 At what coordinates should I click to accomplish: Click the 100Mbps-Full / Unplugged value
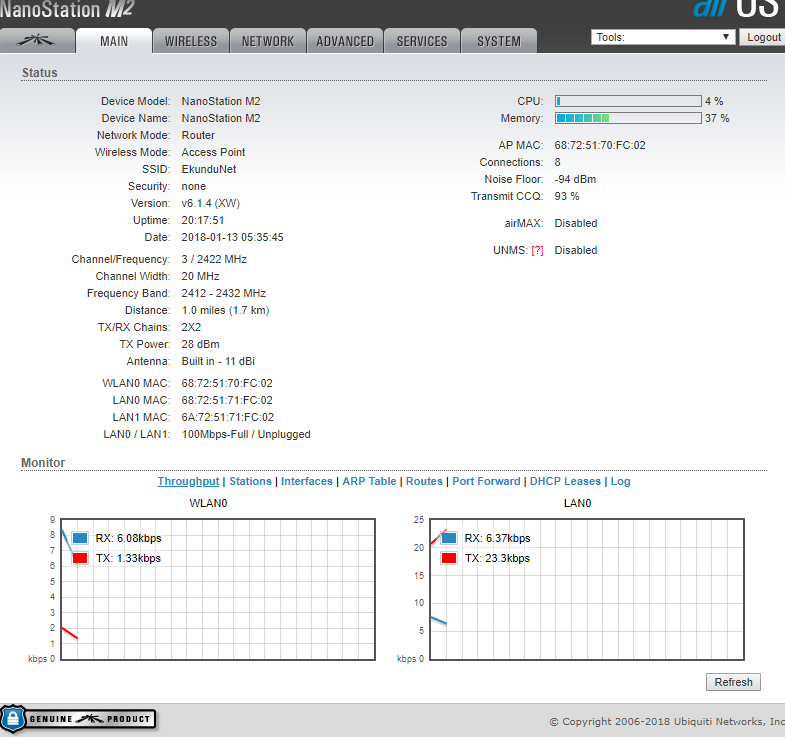coord(246,434)
